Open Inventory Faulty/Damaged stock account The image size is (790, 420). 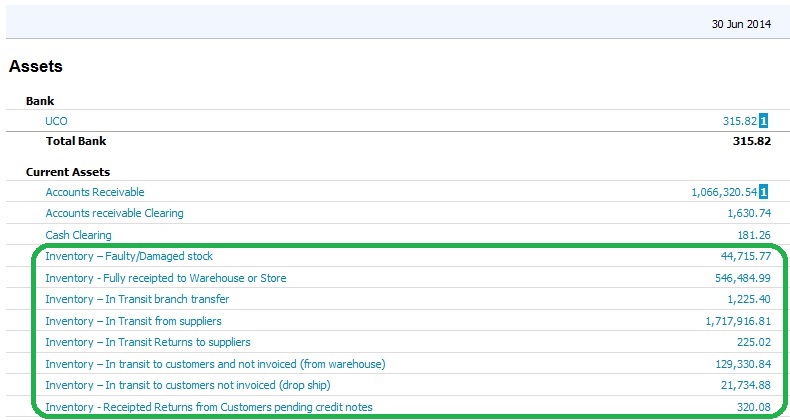[x=129, y=257]
